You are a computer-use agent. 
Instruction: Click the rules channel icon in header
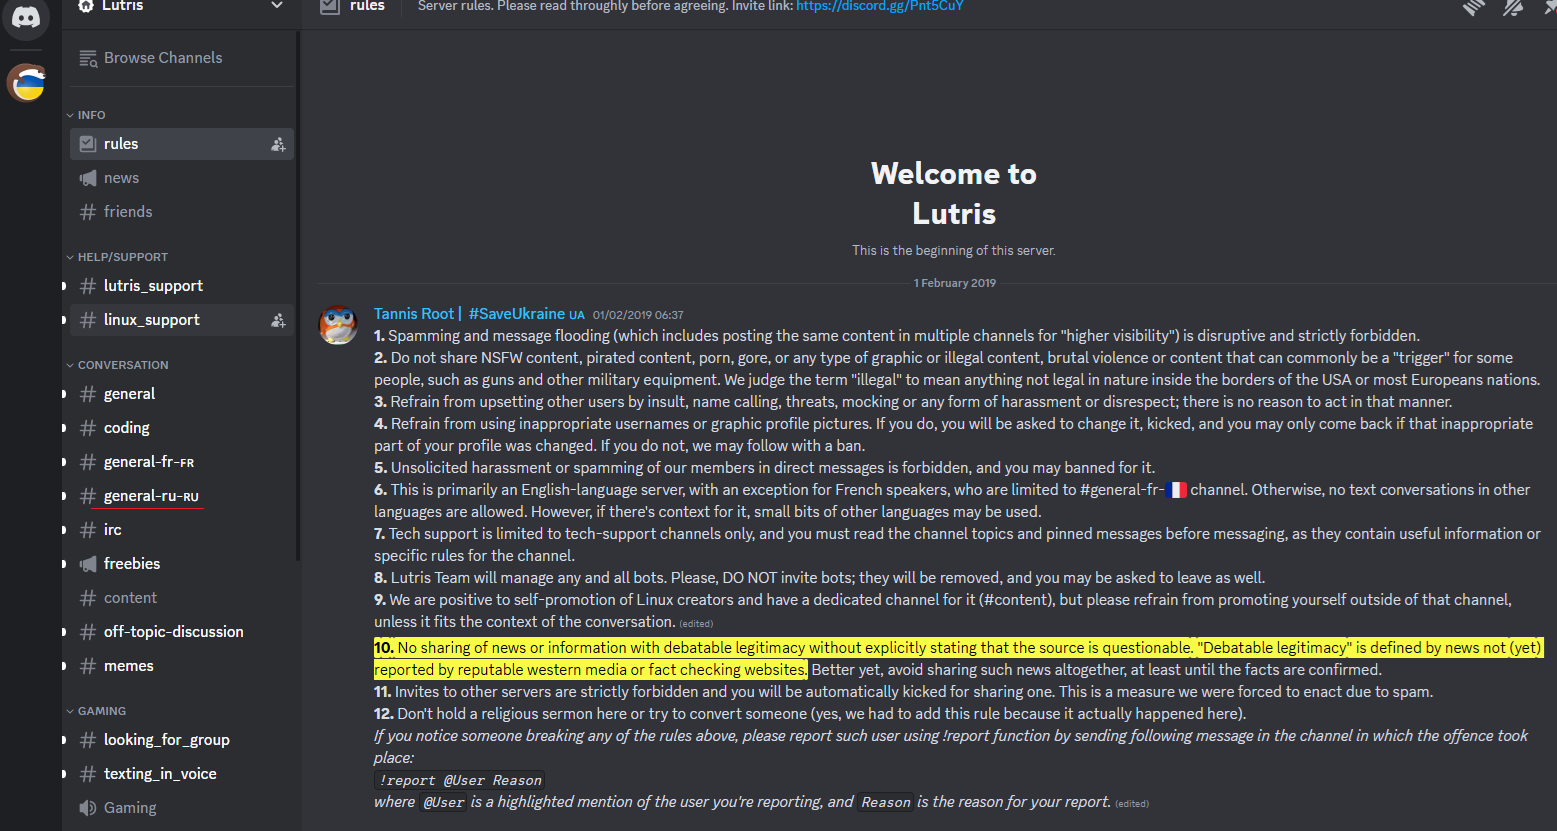click(x=330, y=6)
